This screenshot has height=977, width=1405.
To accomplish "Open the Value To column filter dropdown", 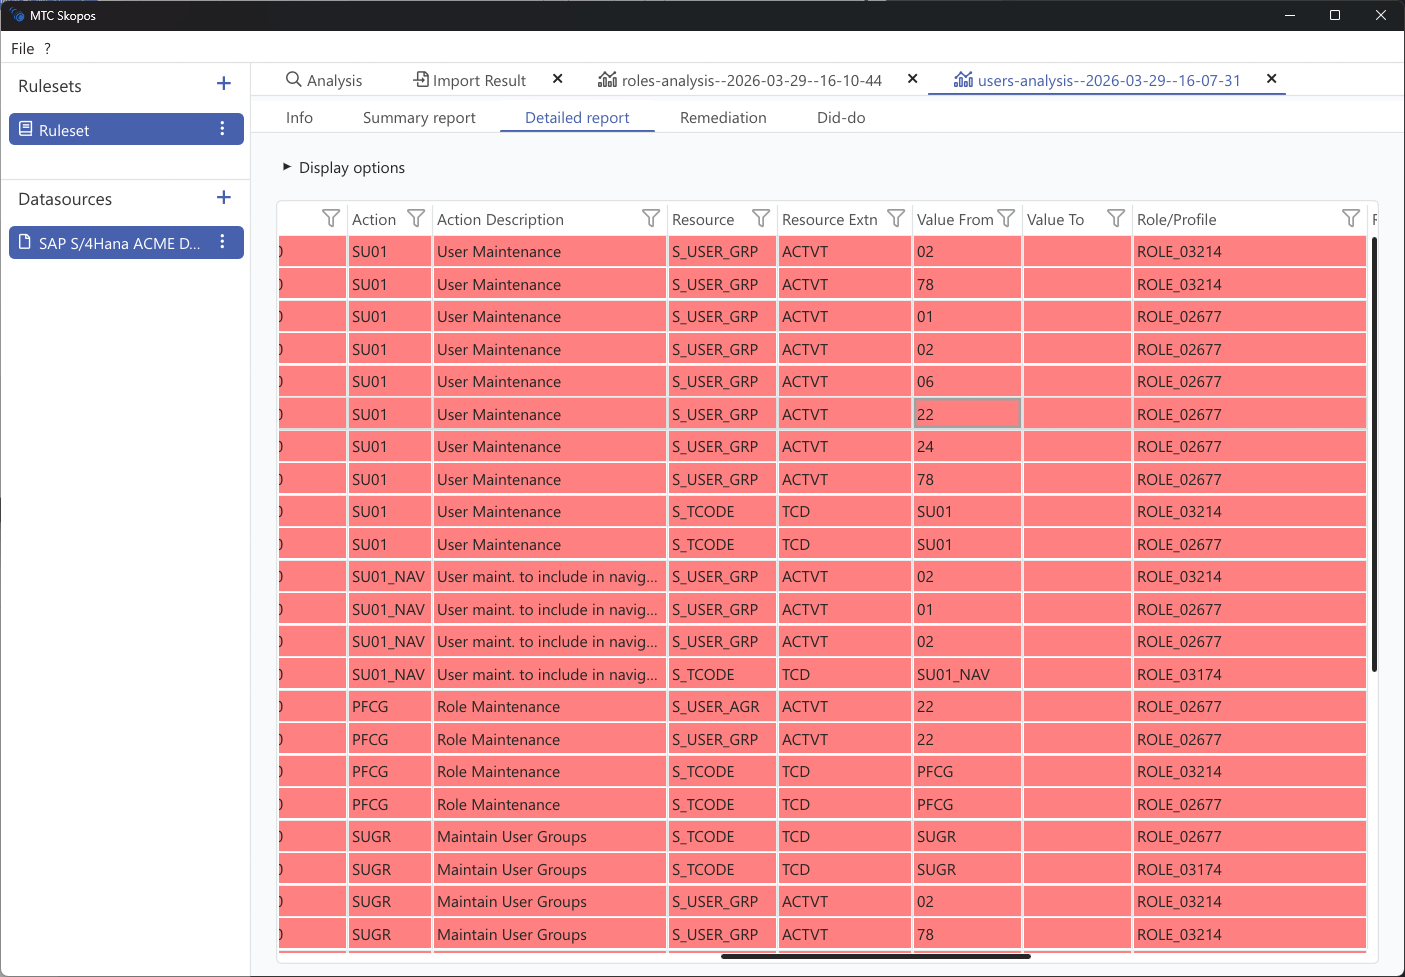I will [1115, 217].
